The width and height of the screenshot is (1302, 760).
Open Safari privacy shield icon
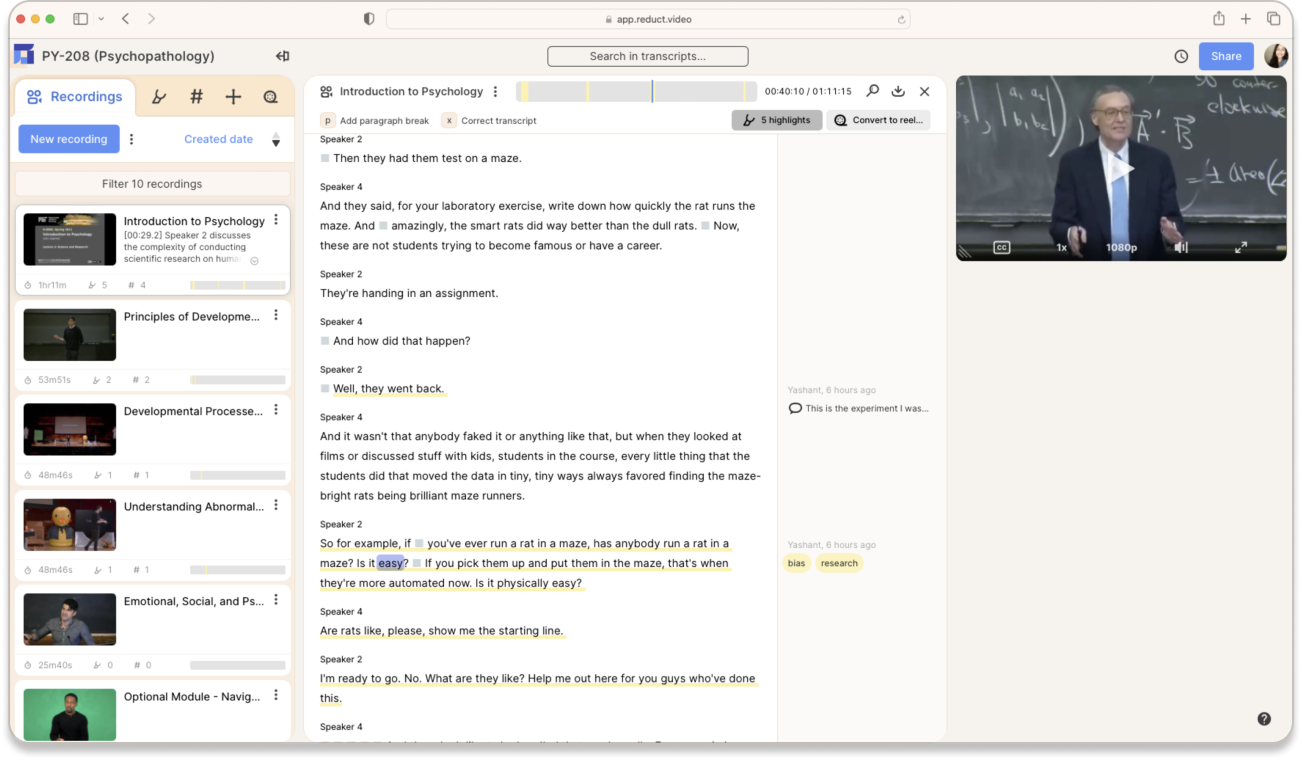coord(369,19)
